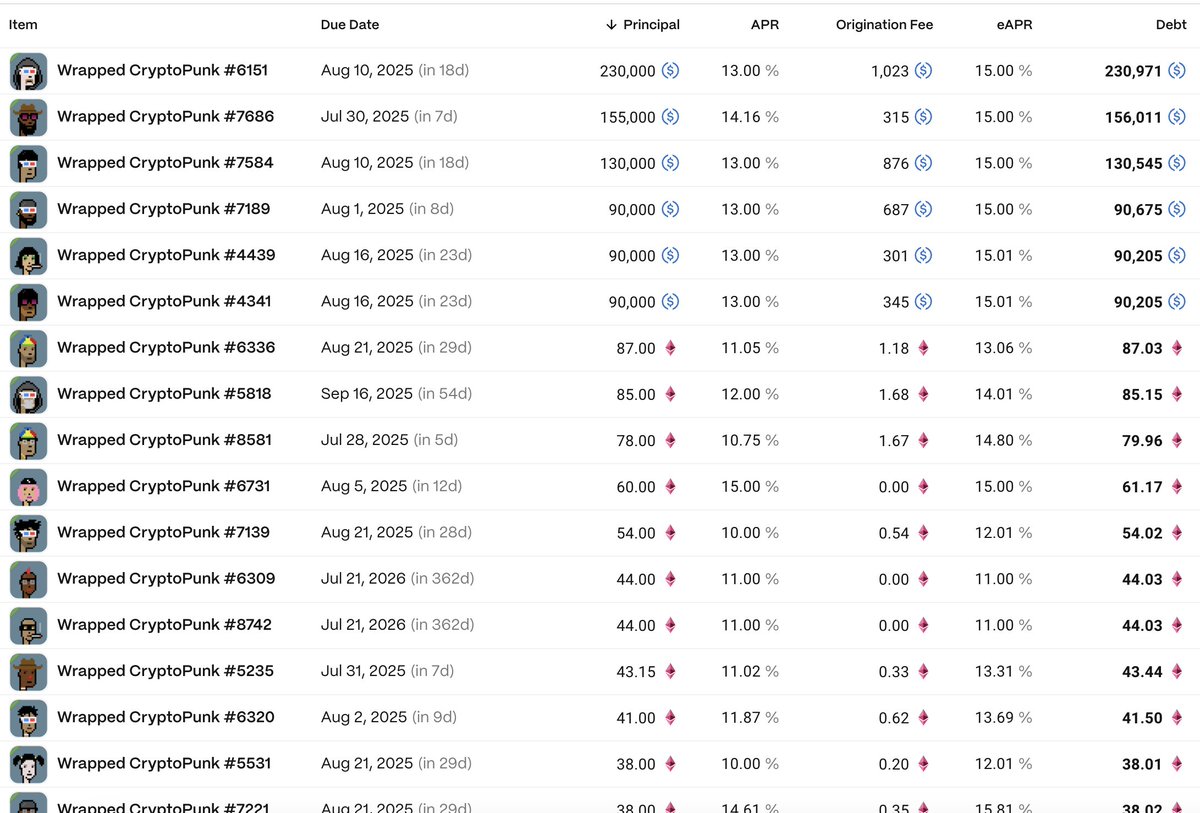
Task: Click the Item column header
Action: click(x=23, y=25)
